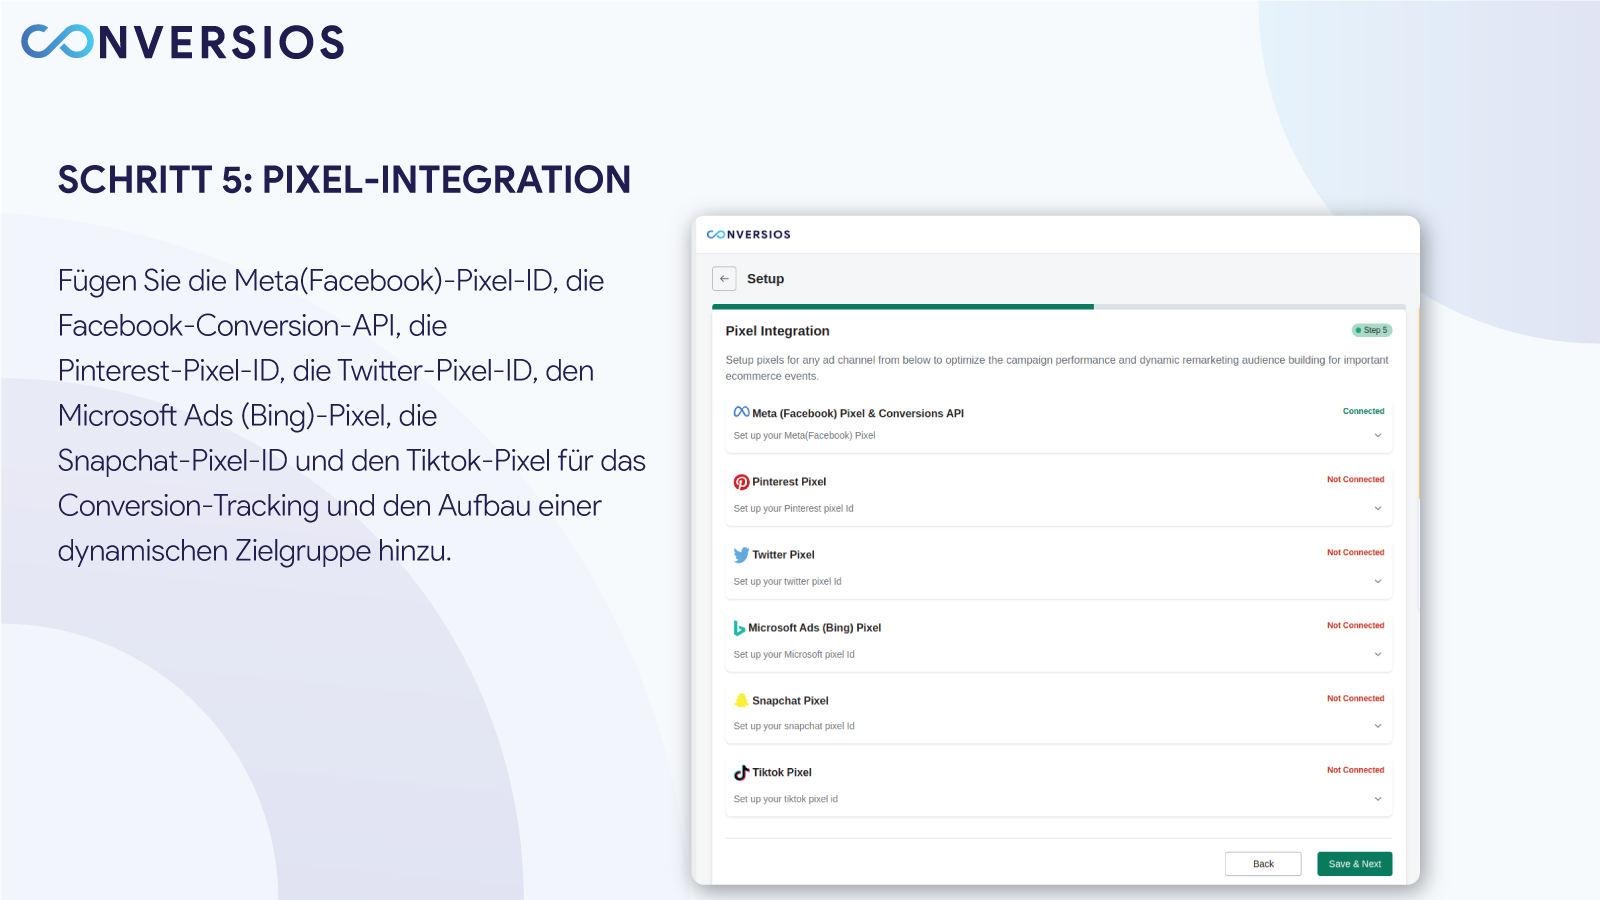Click the Meta infinity logo icon
This screenshot has width=1600, height=900.
coord(741,412)
